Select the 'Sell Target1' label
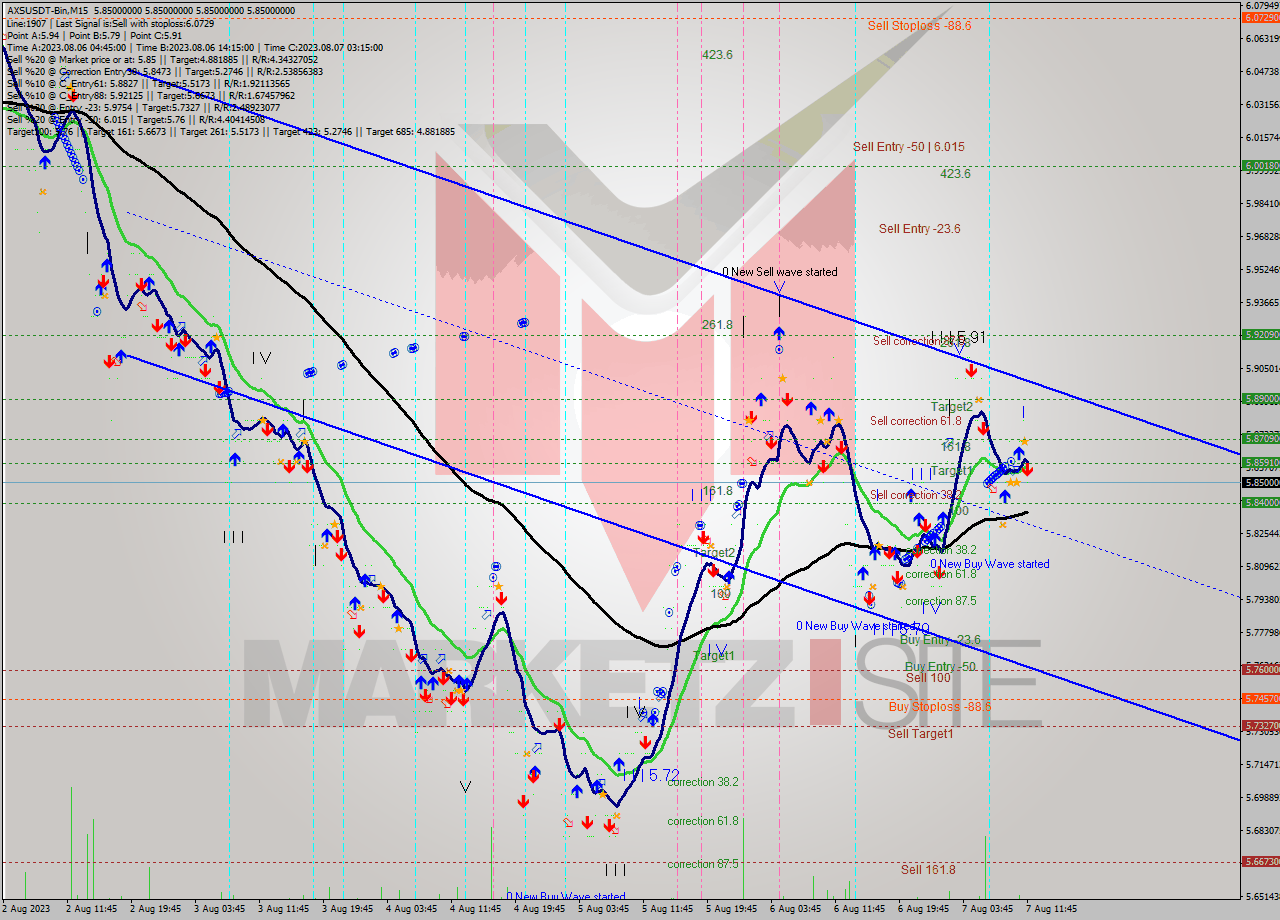The height and width of the screenshot is (920, 1280). (920, 734)
